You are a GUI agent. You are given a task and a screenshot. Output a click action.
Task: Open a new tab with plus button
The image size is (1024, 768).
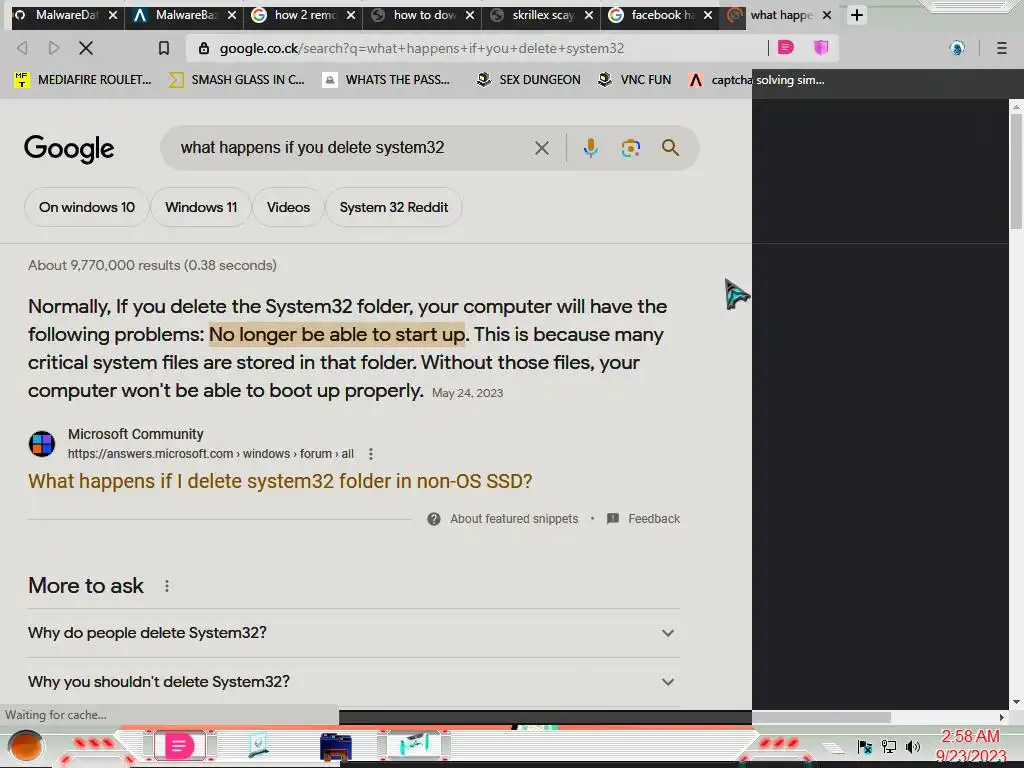[x=857, y=15]
